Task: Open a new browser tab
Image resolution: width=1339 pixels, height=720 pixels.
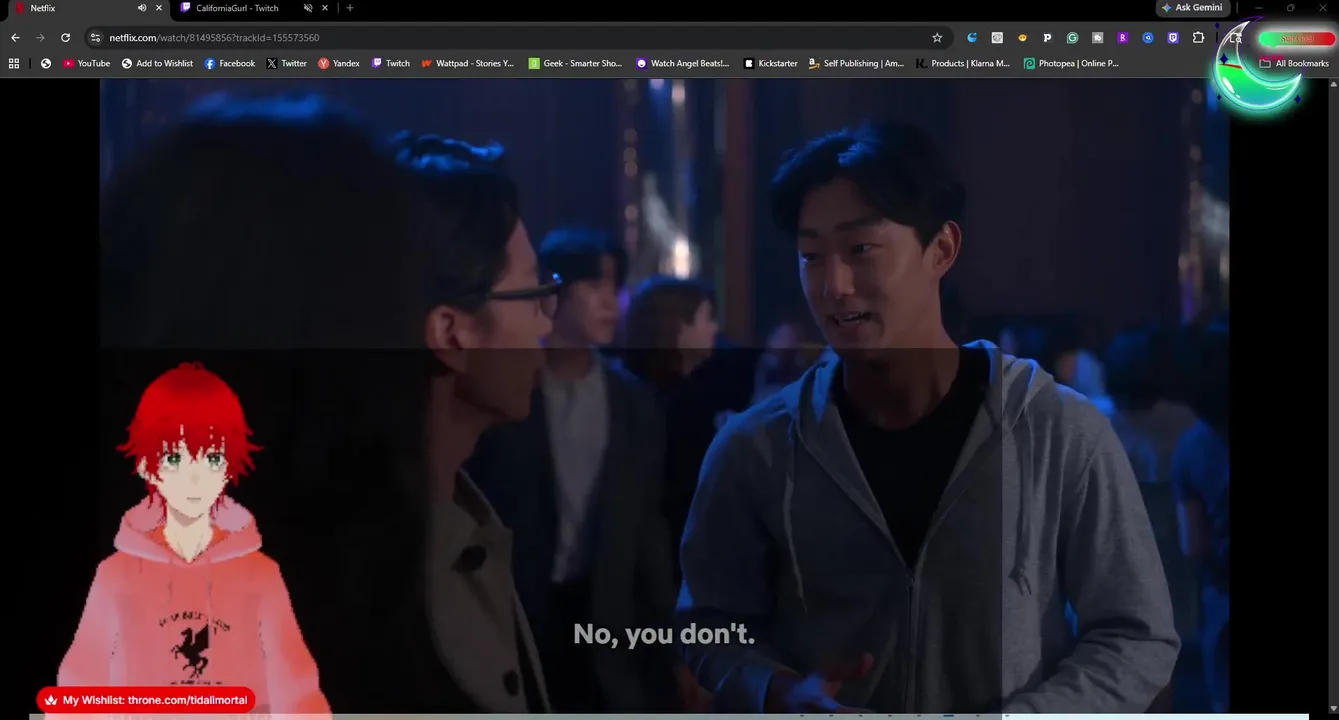Action: click(x=349, y=8)
